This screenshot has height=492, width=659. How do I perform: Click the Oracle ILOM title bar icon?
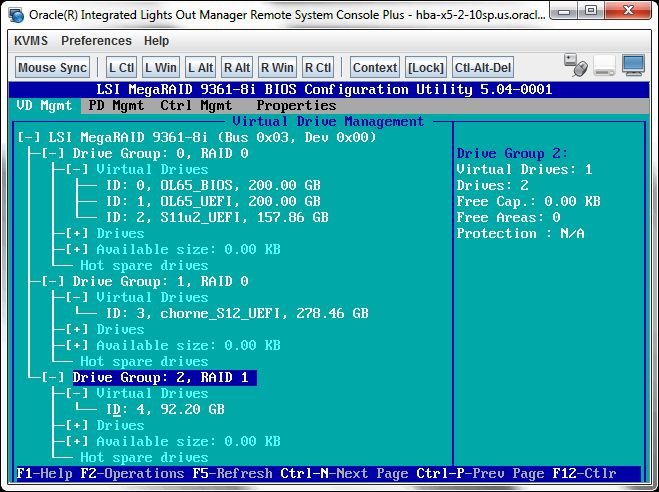(16, 14)
